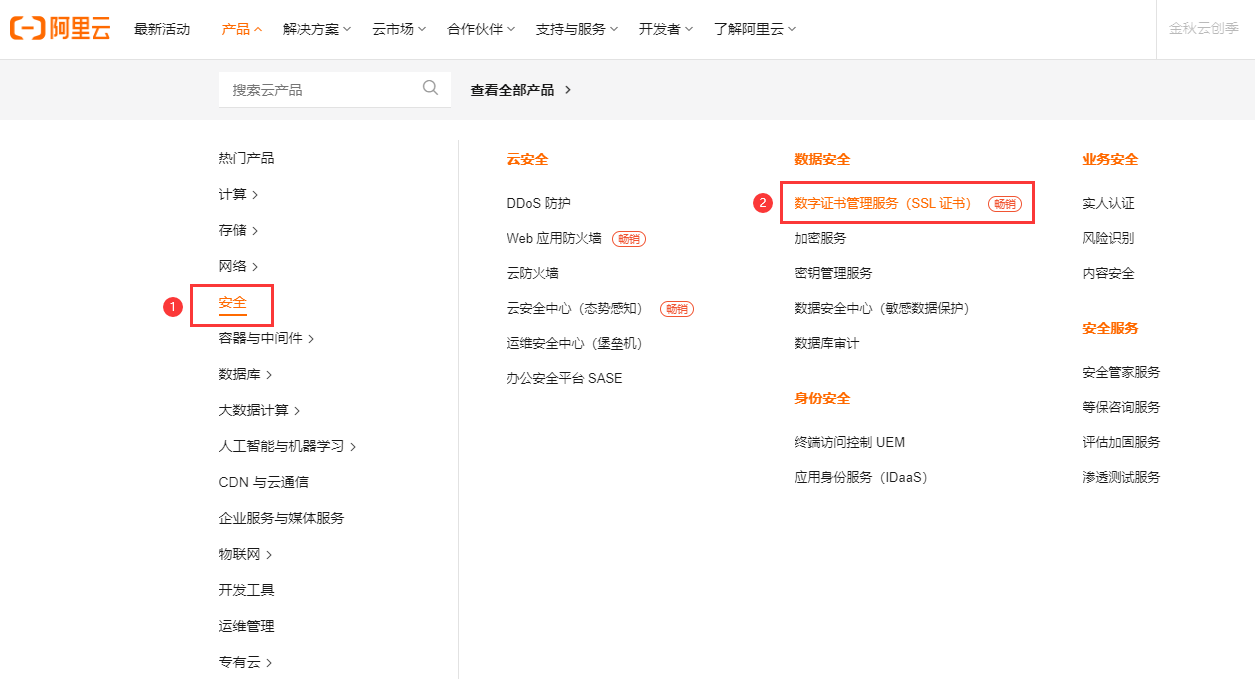Expand 人工智能与机器学习 category
1255x679 pixels.
(287, 446)
